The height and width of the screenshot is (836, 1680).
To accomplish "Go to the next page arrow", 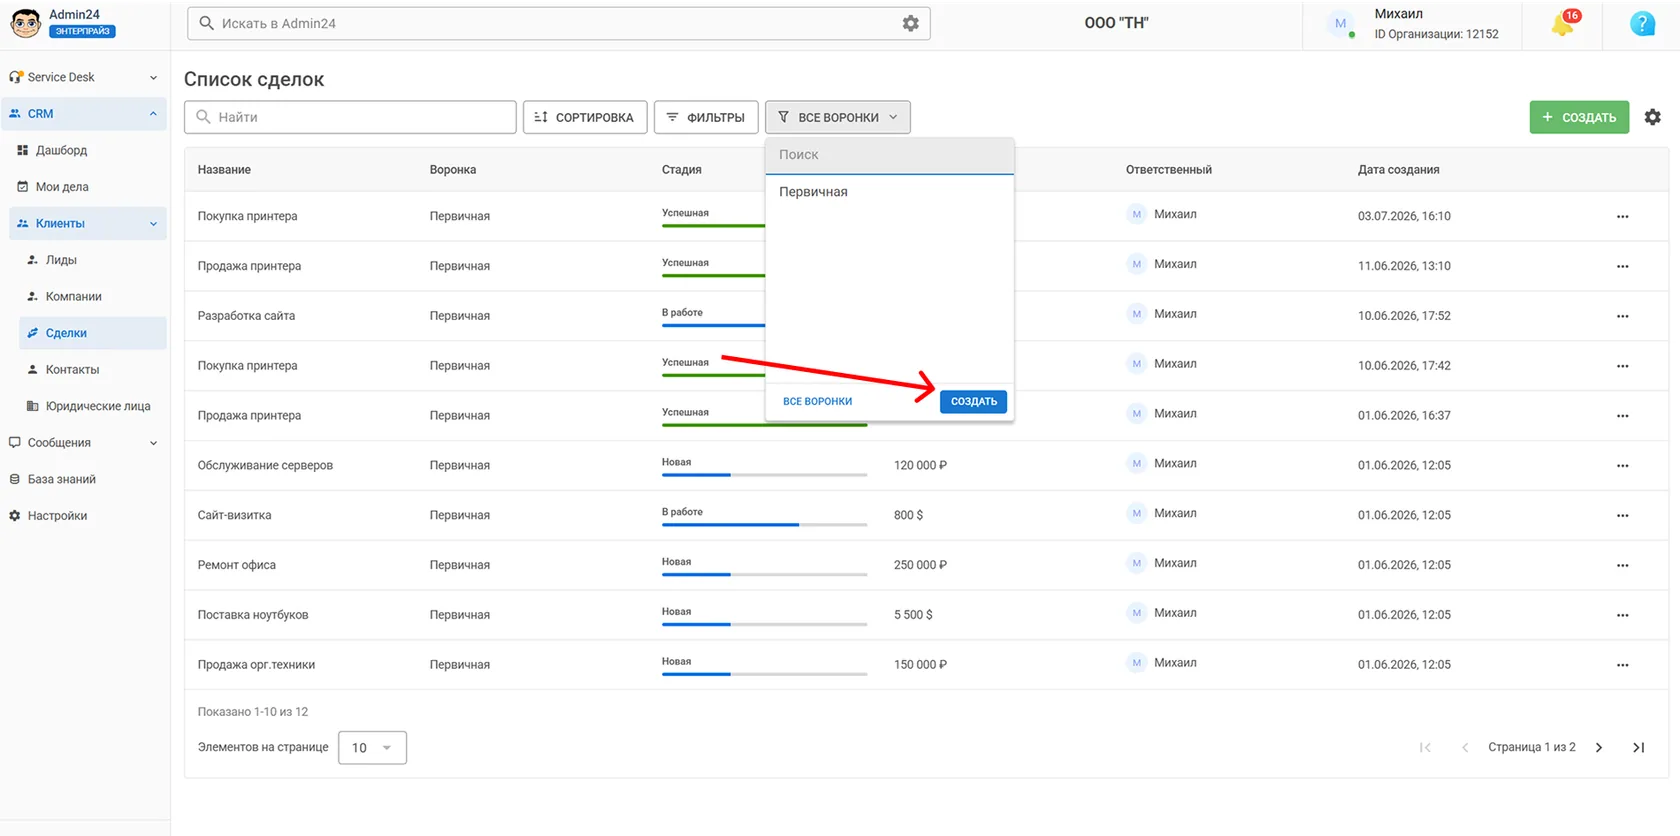I will (x=1599, y=747).
